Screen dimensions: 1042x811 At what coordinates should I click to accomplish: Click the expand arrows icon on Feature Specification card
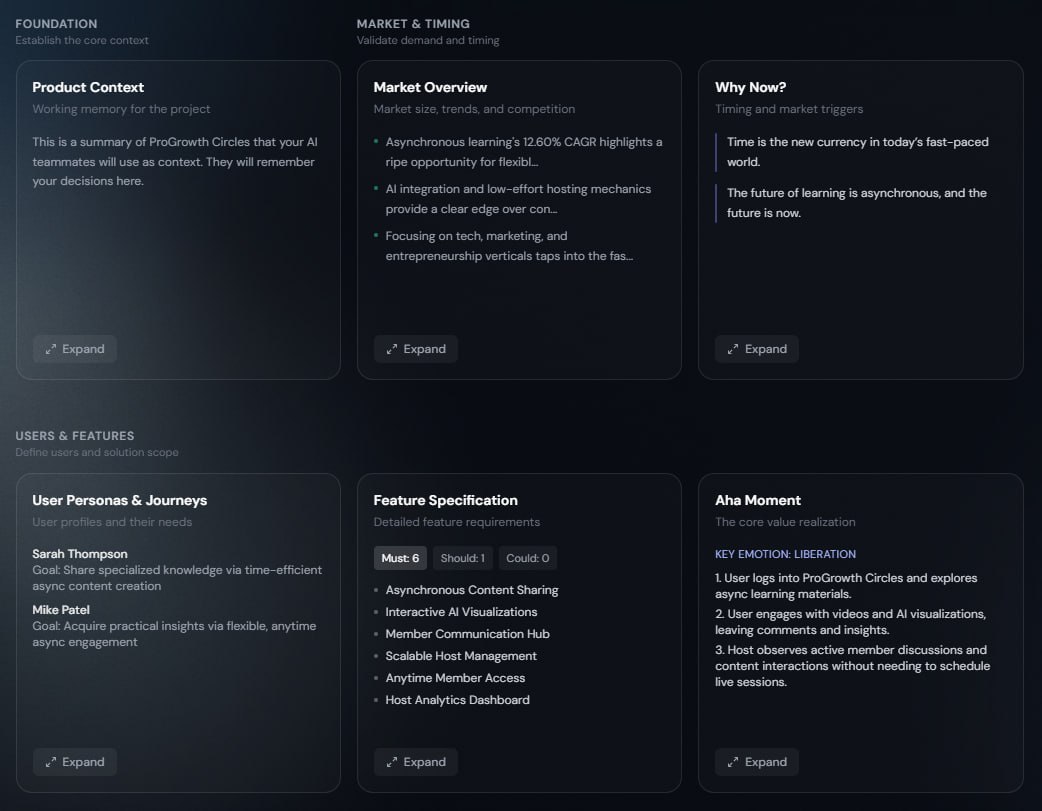tap(392, 761)
